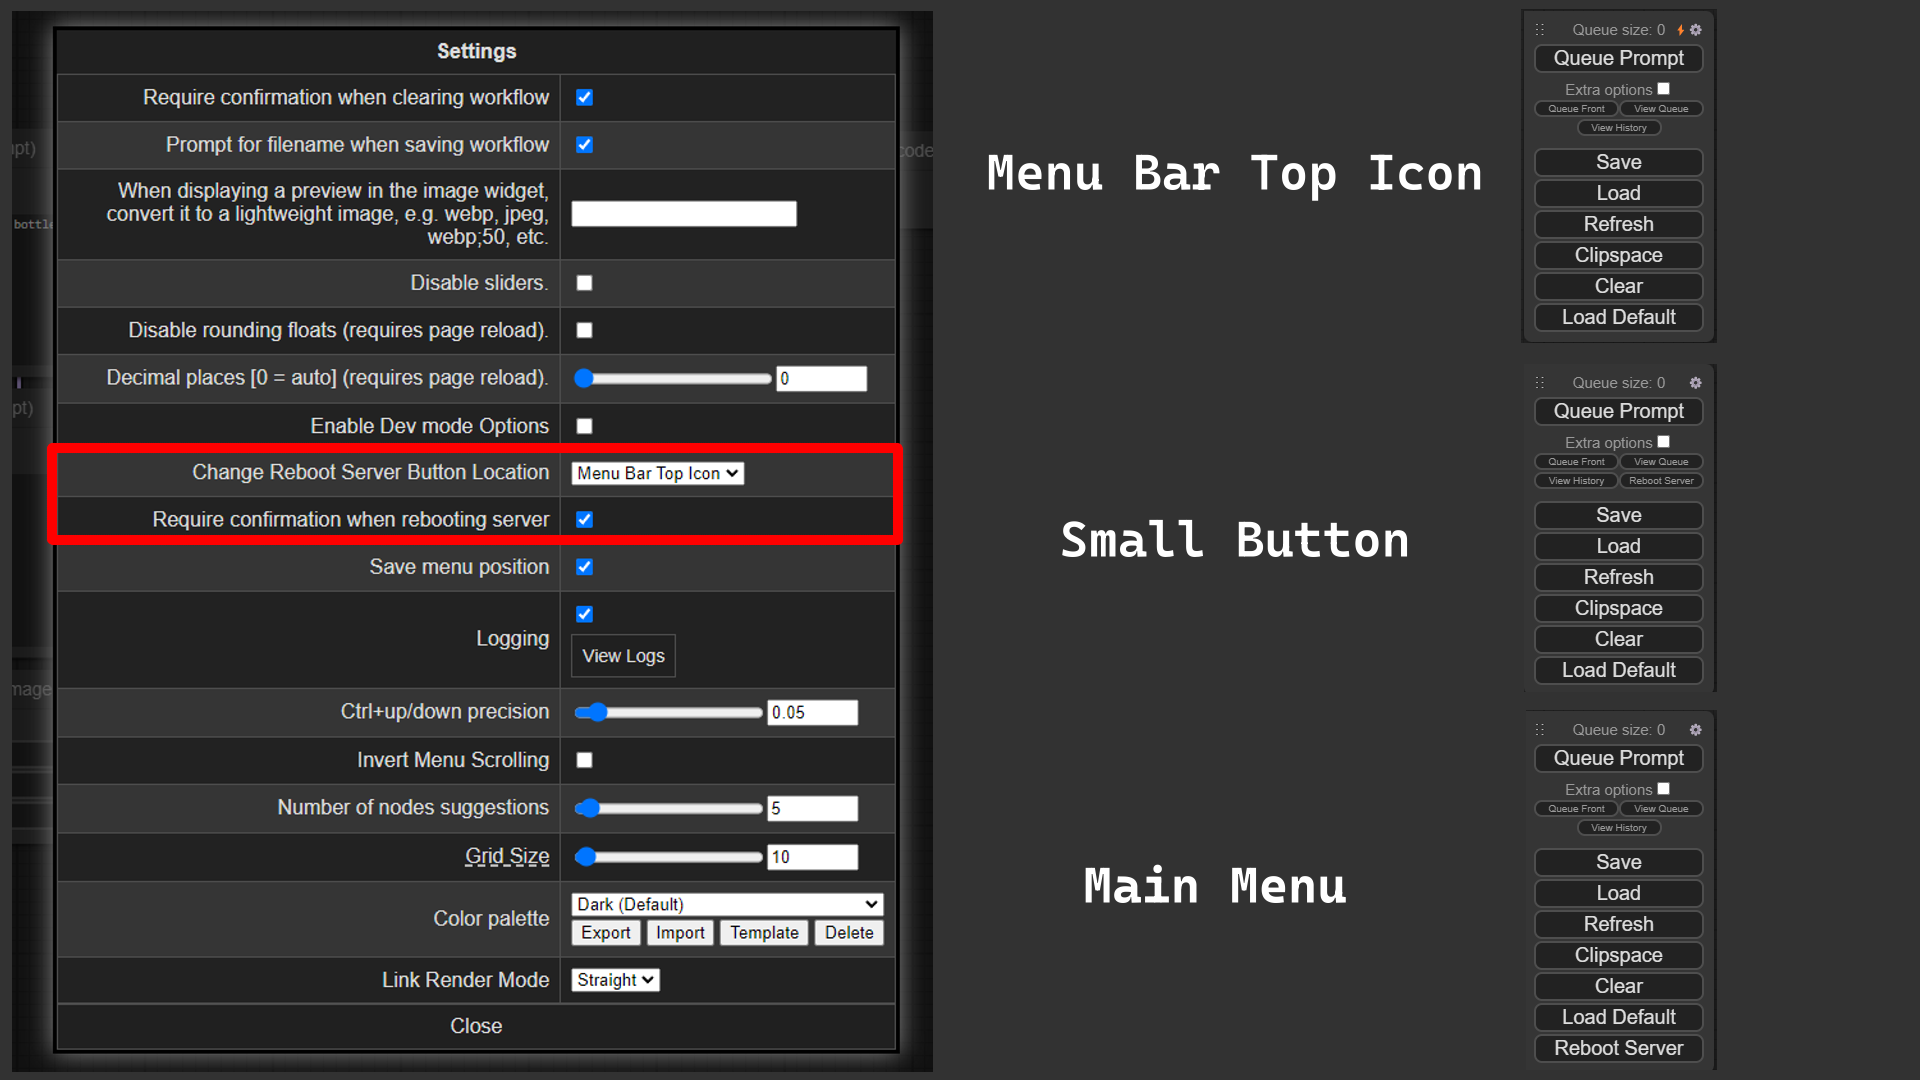Click the Queue Prompt button (middle)
The image size is (1920, 1080).
pos(1619,411)
